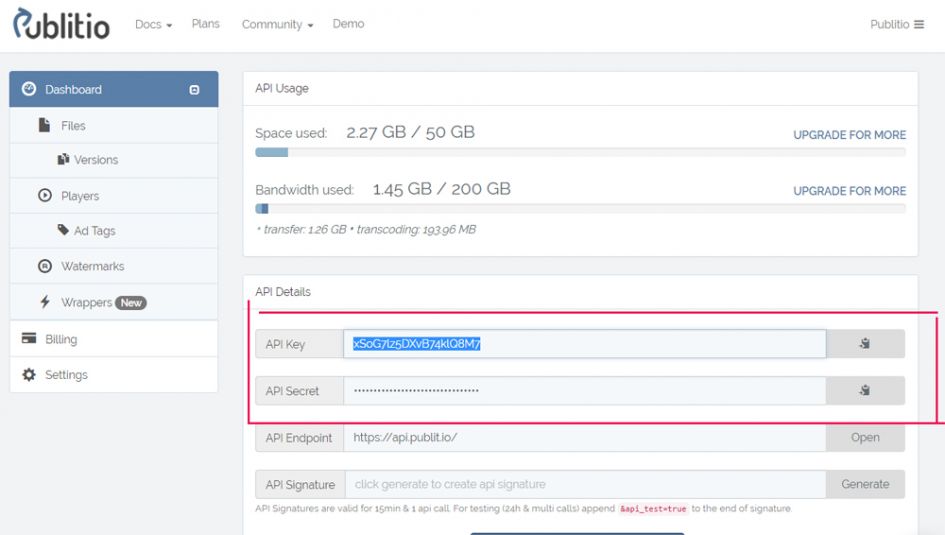Click the API Endpoint label
The width and height of the screenshot is (945, 535).
[x=298, y=438]
